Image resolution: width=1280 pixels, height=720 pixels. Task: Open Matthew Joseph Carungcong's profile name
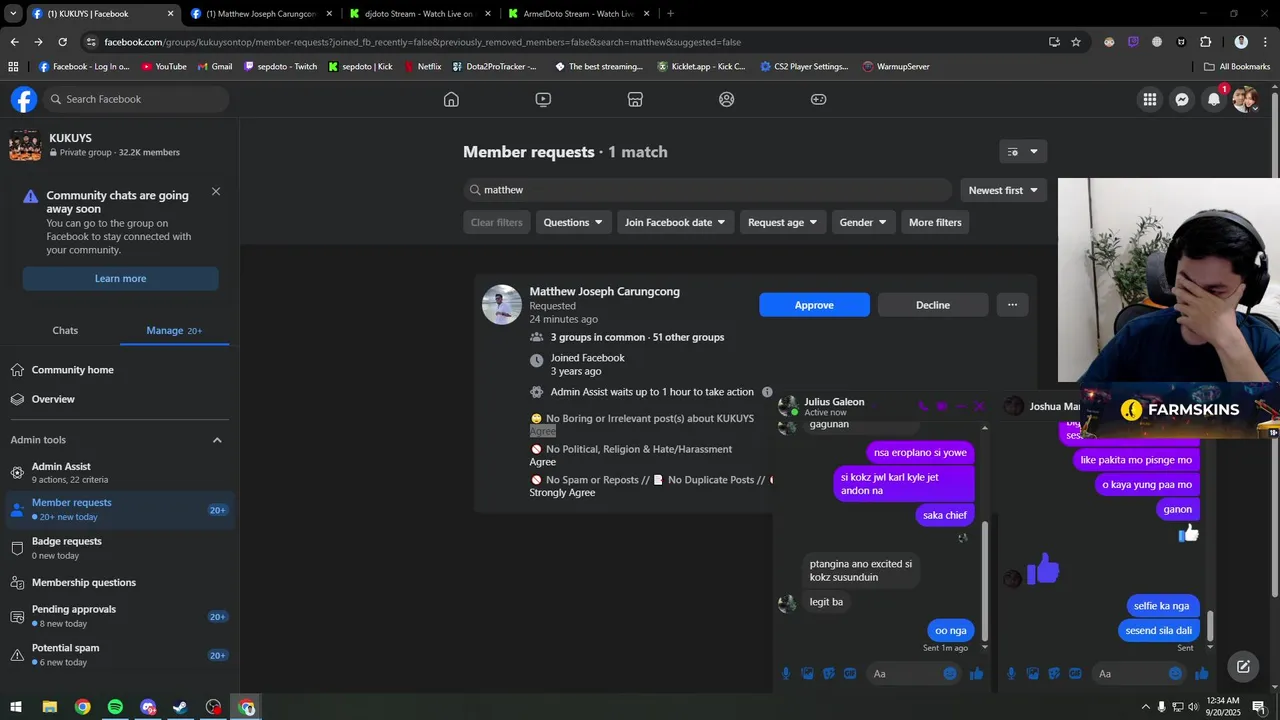[x=604, y=291]
